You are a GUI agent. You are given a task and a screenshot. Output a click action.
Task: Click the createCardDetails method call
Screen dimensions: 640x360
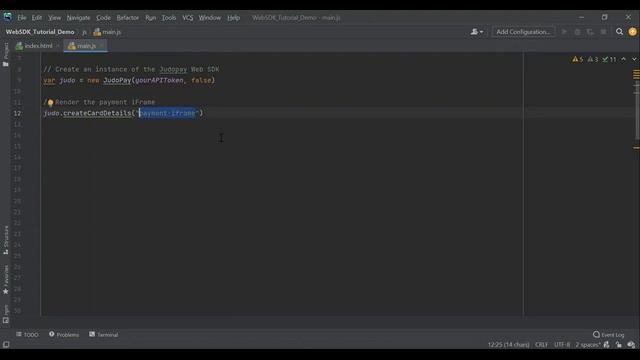click(97, 113)
